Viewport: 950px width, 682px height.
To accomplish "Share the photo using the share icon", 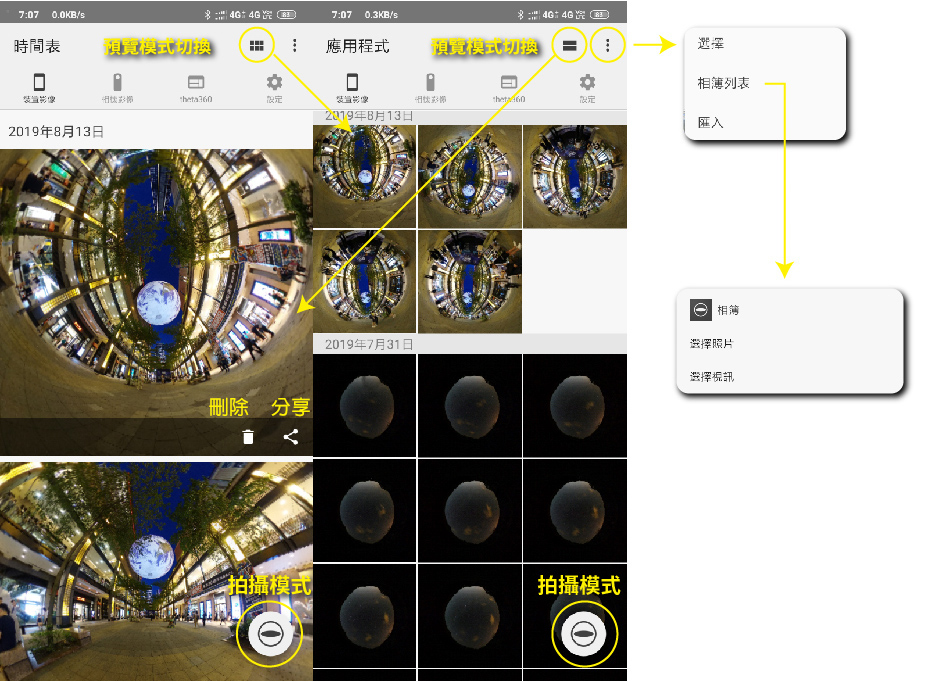I will (x=291, y=437).
